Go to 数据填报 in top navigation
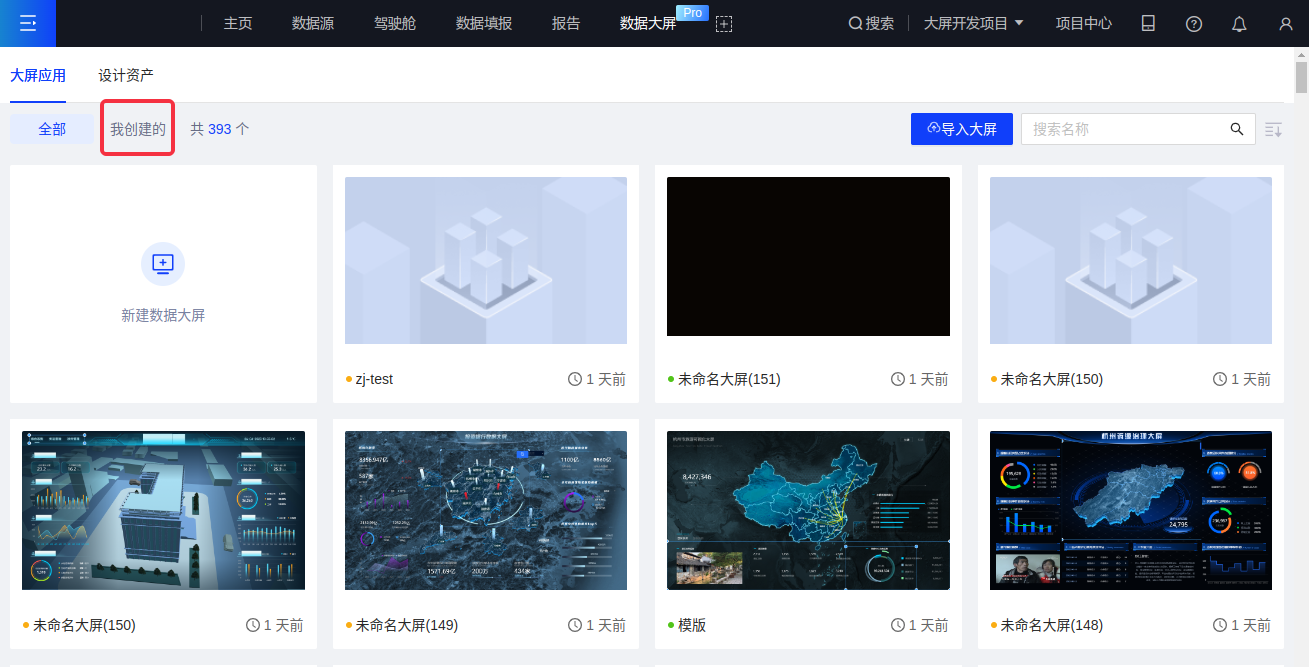 [x=484, y=23]
